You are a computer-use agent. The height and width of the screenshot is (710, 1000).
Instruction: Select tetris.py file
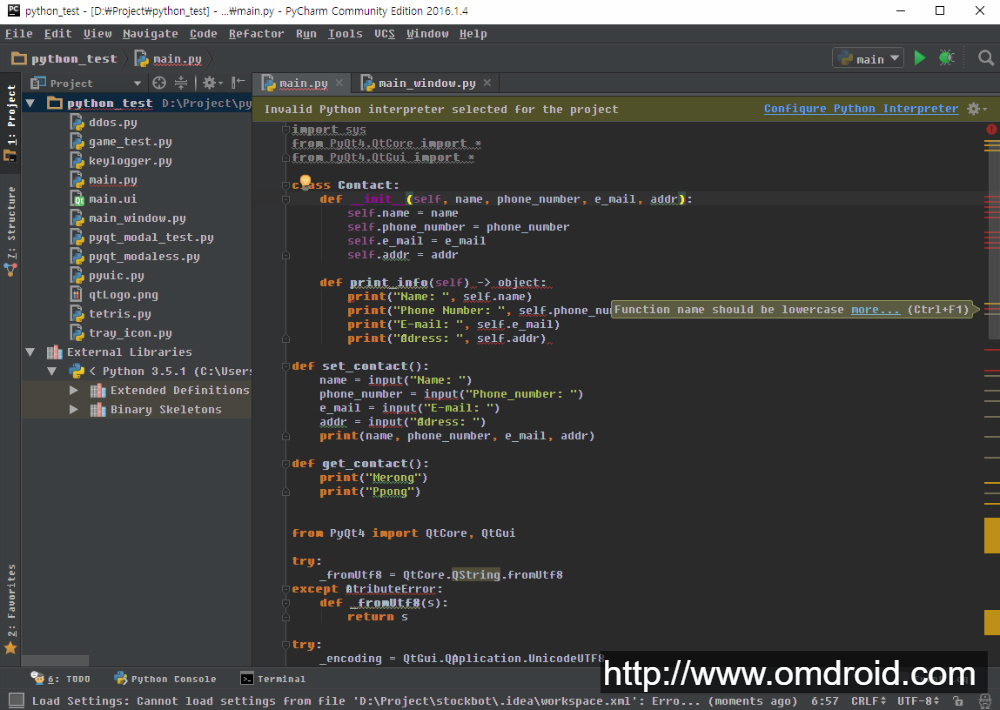(x=119, y=313)
